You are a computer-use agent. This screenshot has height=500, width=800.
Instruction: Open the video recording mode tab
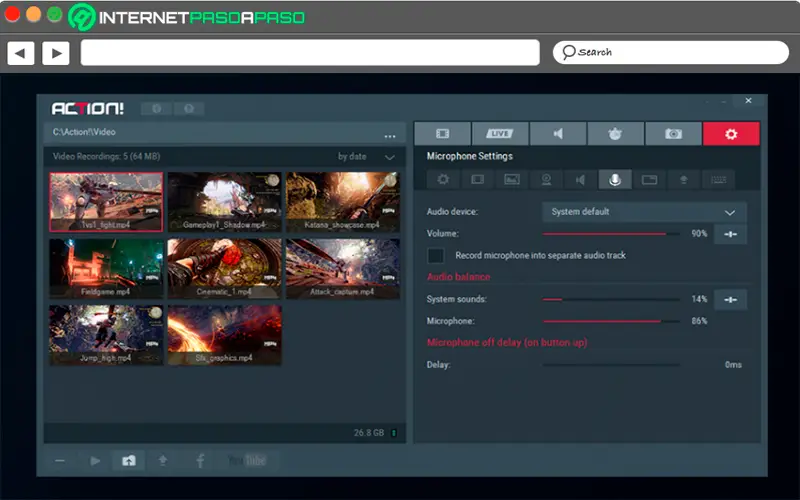(442, 134)
